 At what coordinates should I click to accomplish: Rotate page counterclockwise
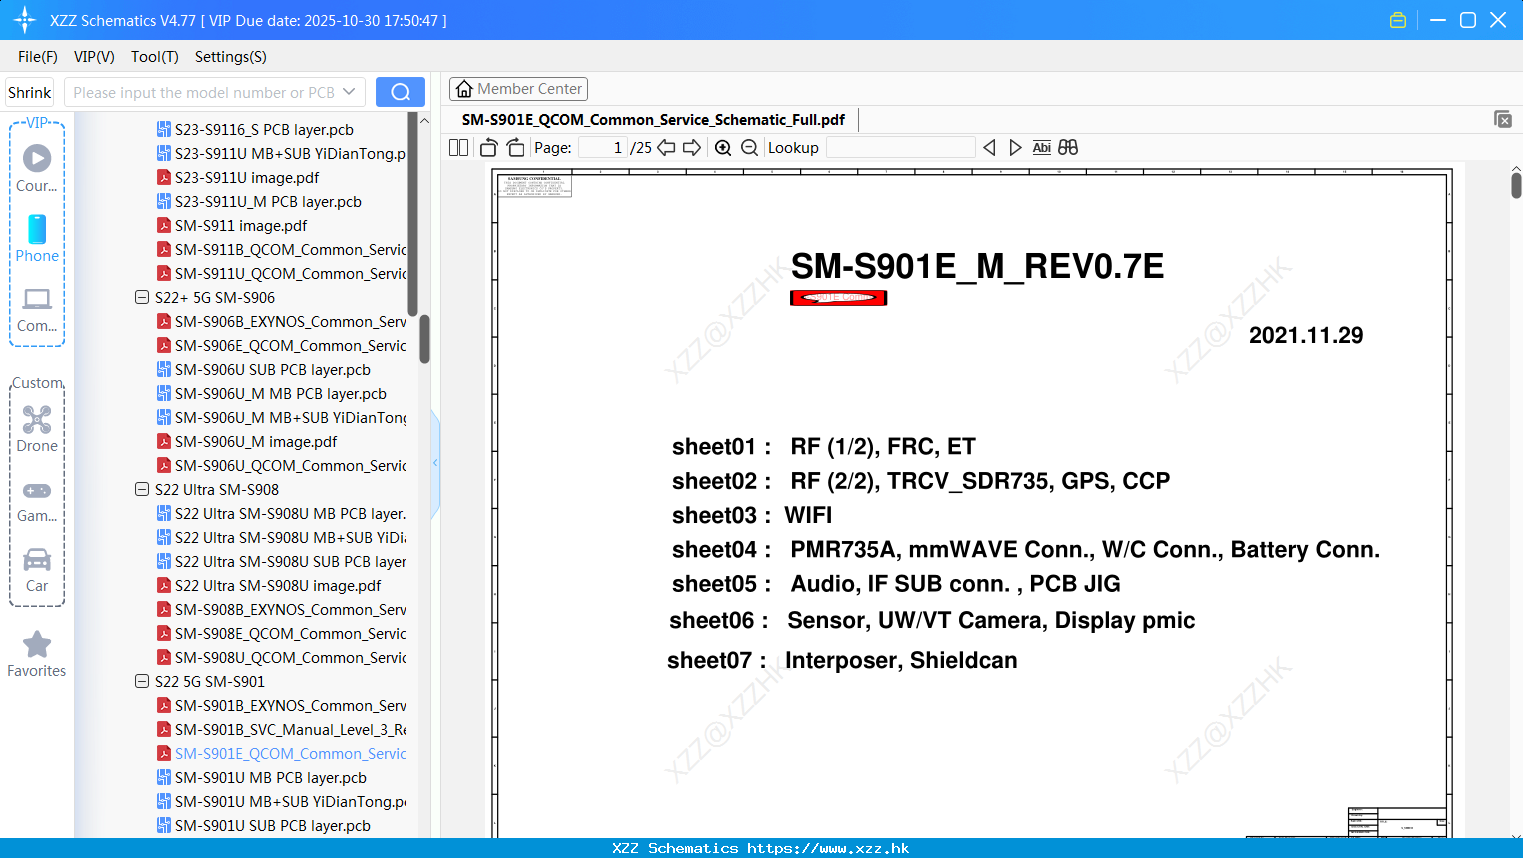click(488, 147)
